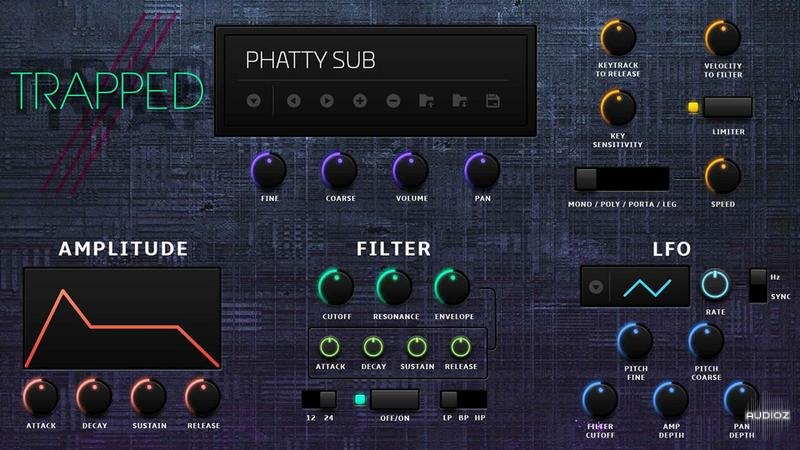Screen dimensions: 800x450
Task: Switch the LP/BP/HP filter type selector
Action: point(463,399)
